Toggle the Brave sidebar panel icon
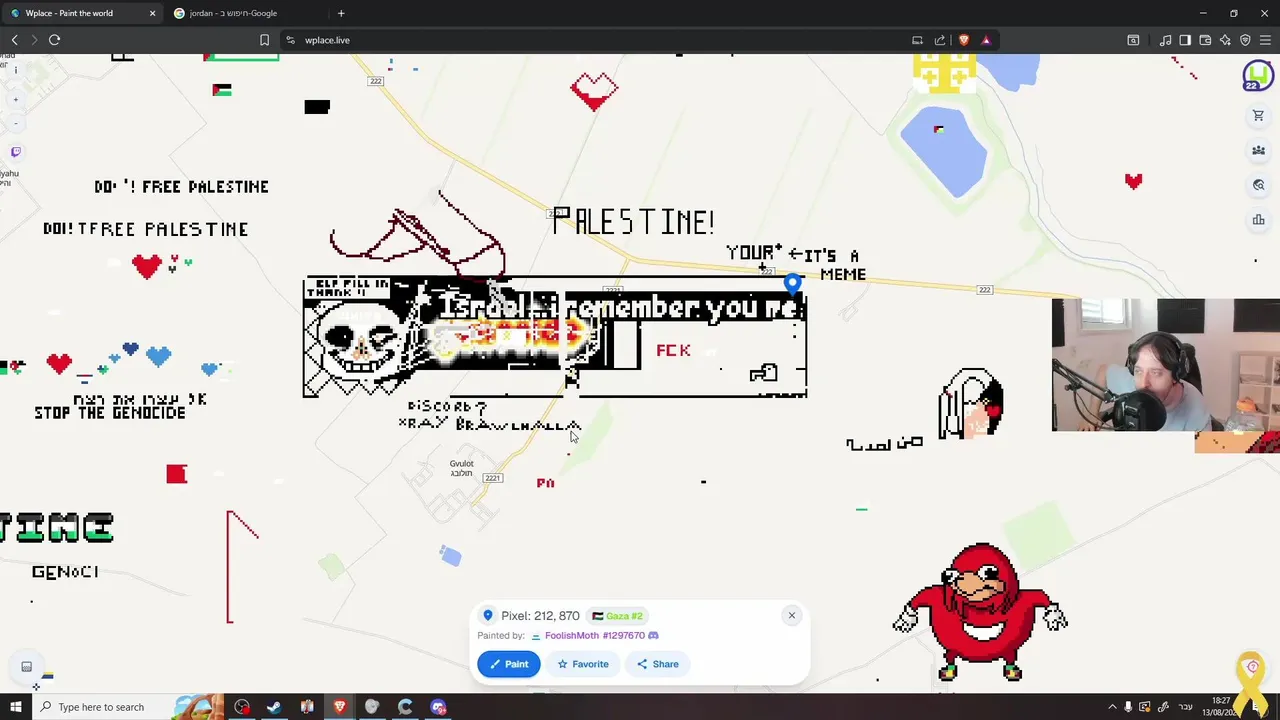This screenshot has width=1280, height=720. click(x=1185, y=40)
